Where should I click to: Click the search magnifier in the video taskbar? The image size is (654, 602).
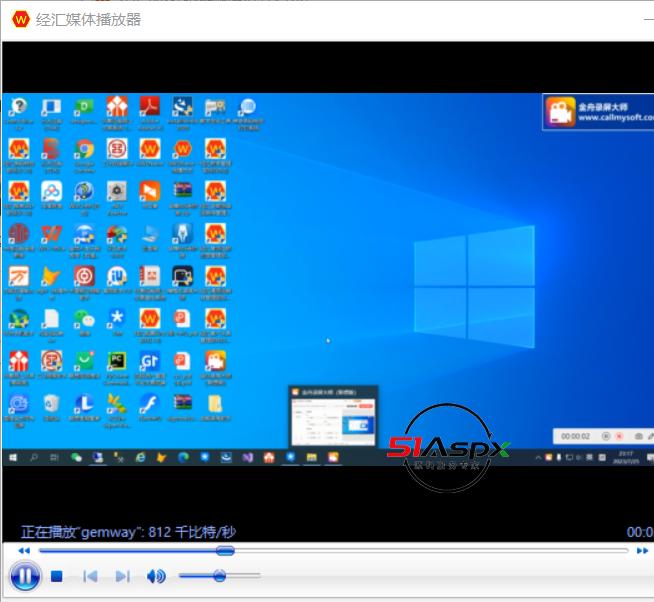click(34, 458)
